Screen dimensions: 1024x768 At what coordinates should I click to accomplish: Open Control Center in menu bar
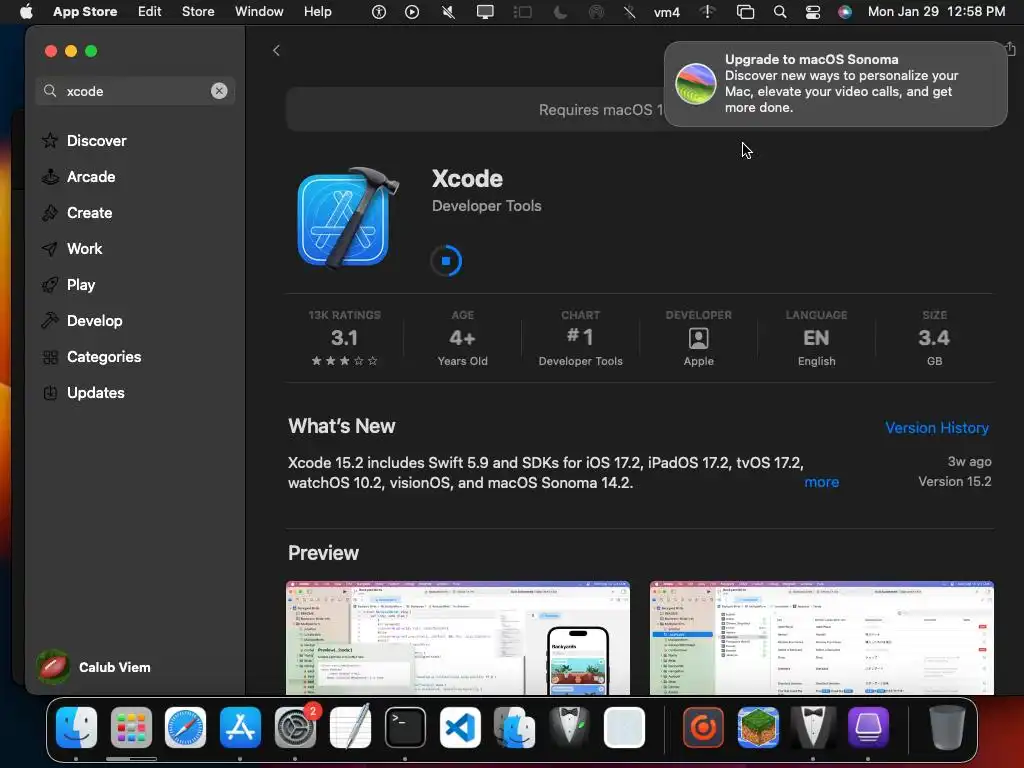point(812,12)
